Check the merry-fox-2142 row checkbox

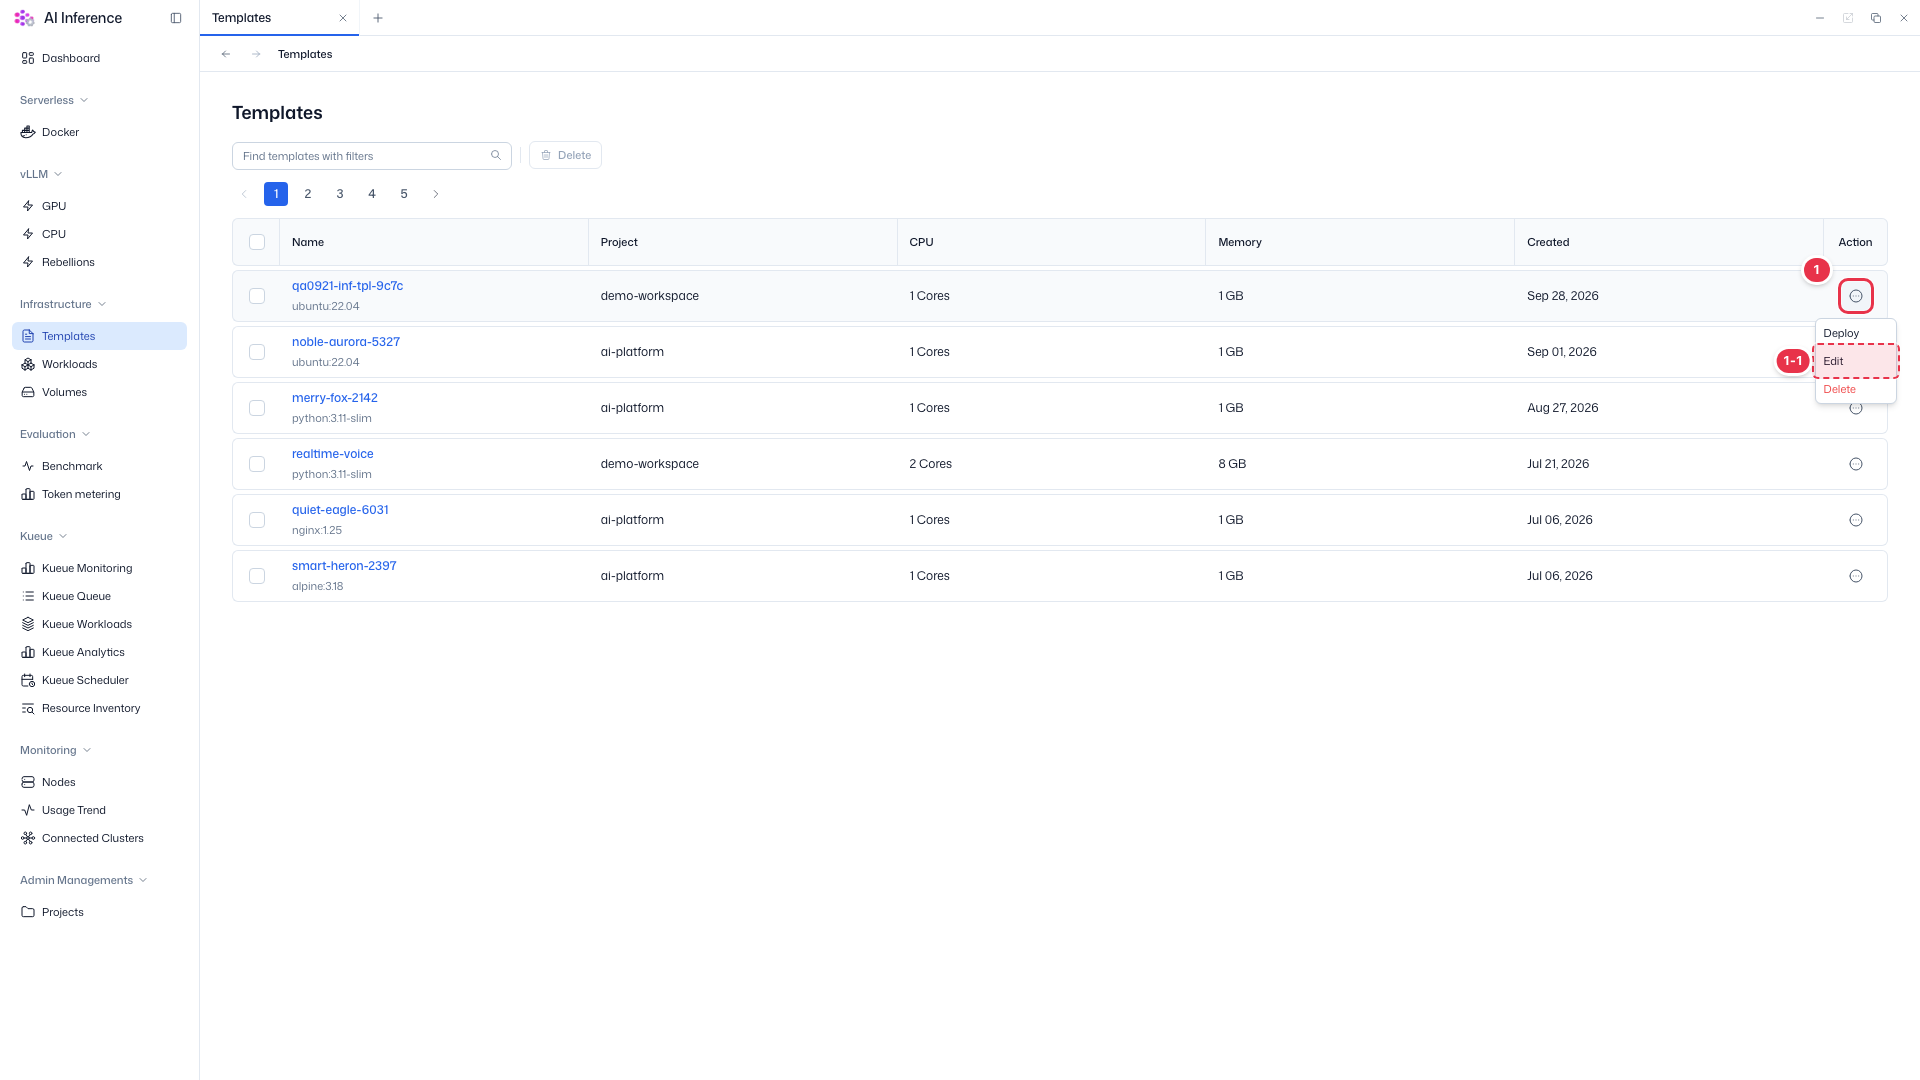click(x=257, y=408)
